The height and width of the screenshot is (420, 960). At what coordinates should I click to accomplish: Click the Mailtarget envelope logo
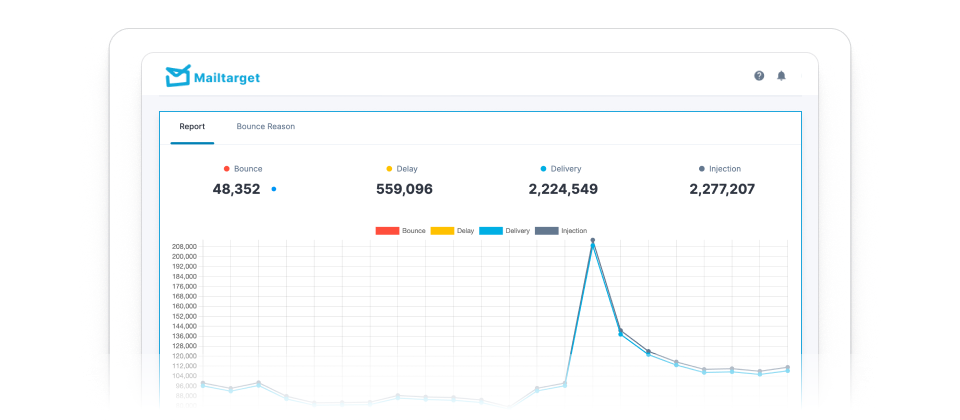pyautogui.click(x=177, y=76)
